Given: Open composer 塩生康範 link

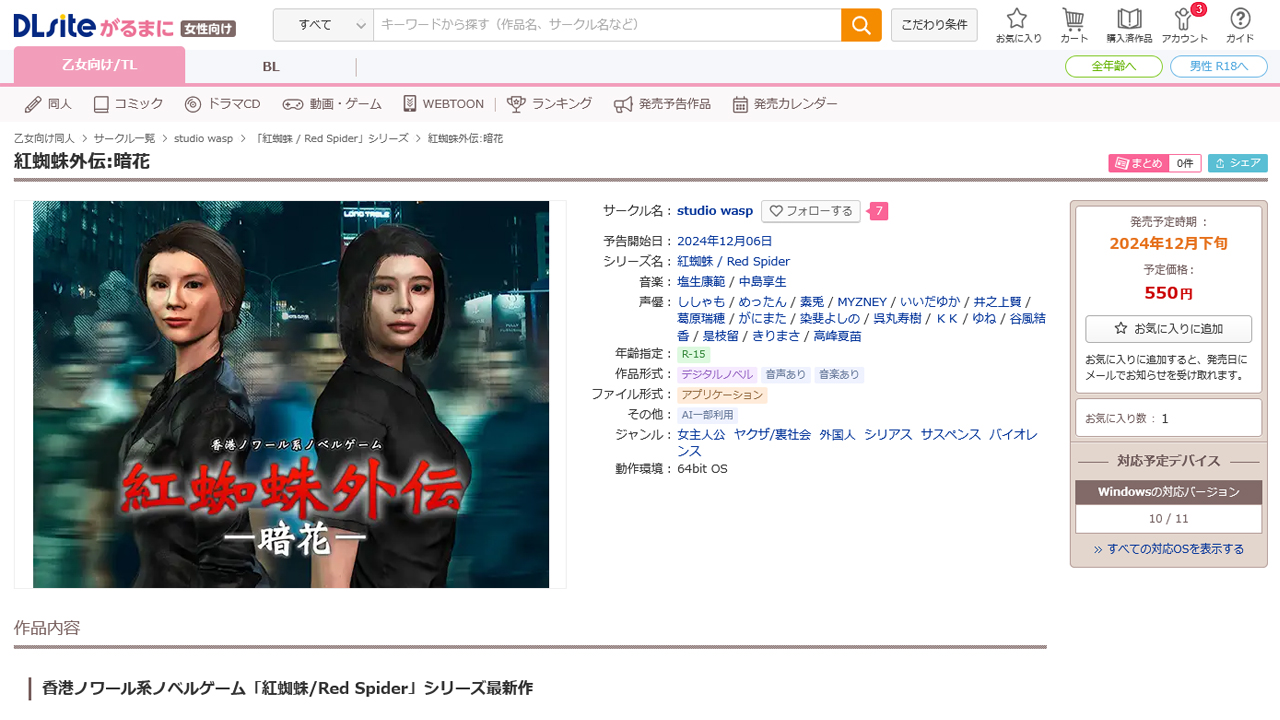Looking at the screenshot, I should point(701,282).
